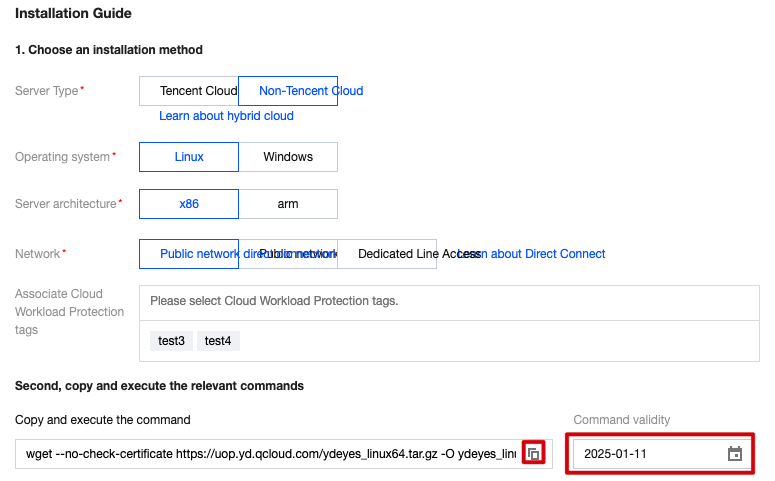Click inside the wget command text field

(x=270, y=454)
